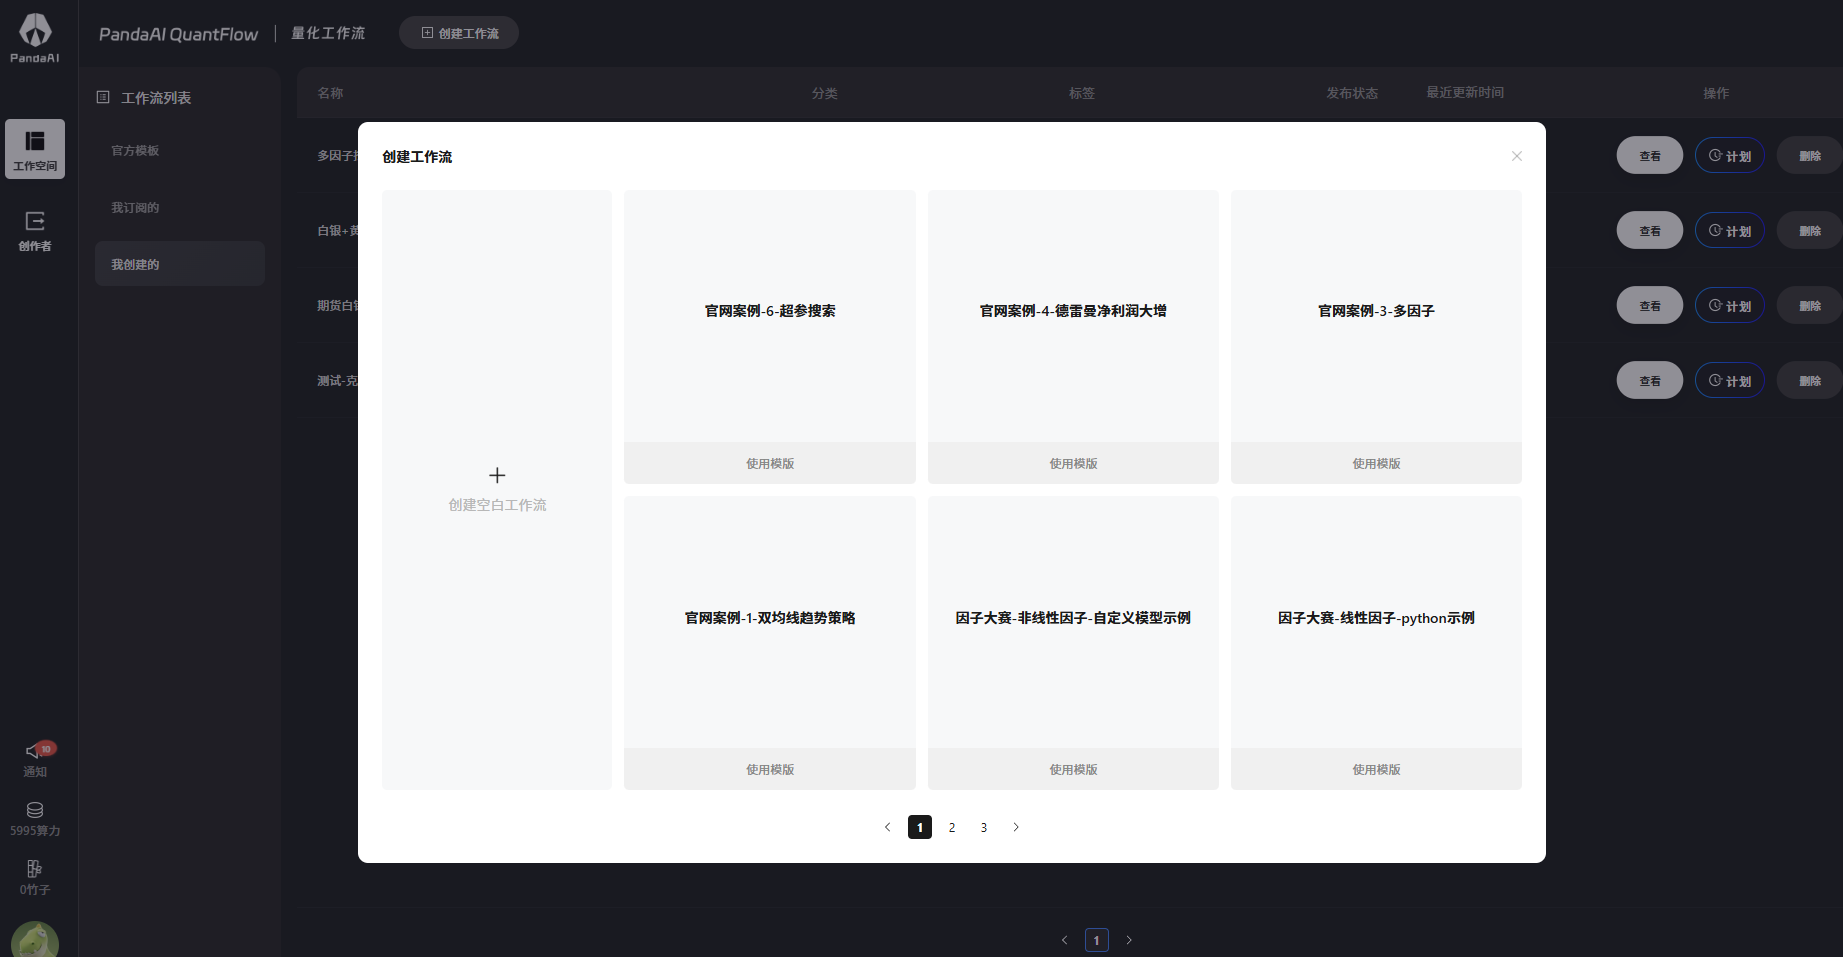Screen dimensions: 1843x957
Task: Open 因子大赛-线性因子-python示例 template card
Action: pos(1376,618)
